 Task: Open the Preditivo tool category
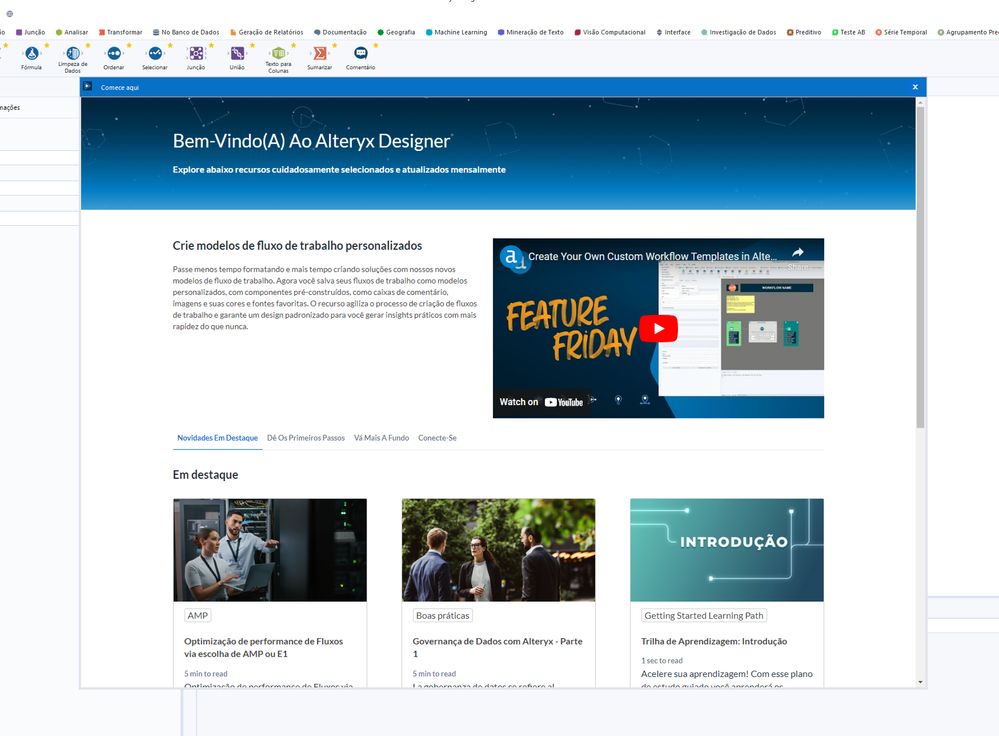804,32
